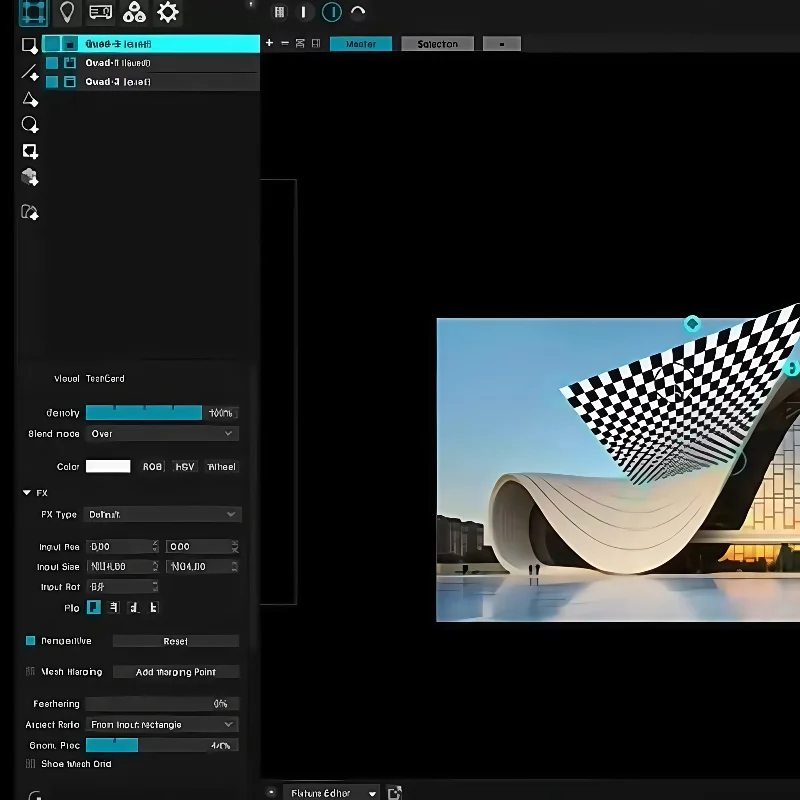Switch to the Selection view tab
The image size is (800, 800).
point(437,44)
